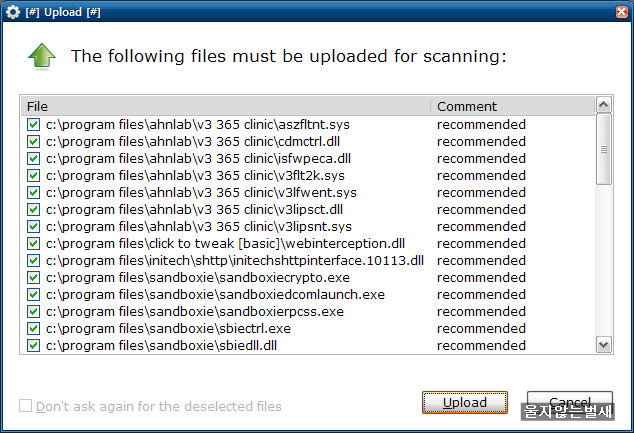Click the File column header
The width and height of the screenshot is (634, 433).
(x=226, y=106)
